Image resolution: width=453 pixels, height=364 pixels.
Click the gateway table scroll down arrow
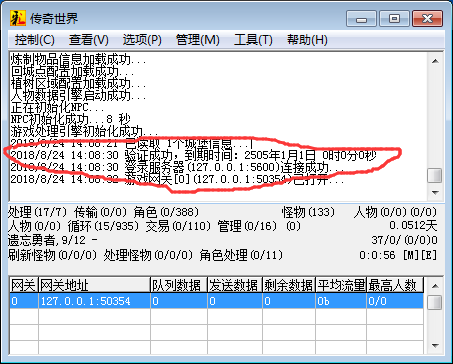(x=435, y=345)
